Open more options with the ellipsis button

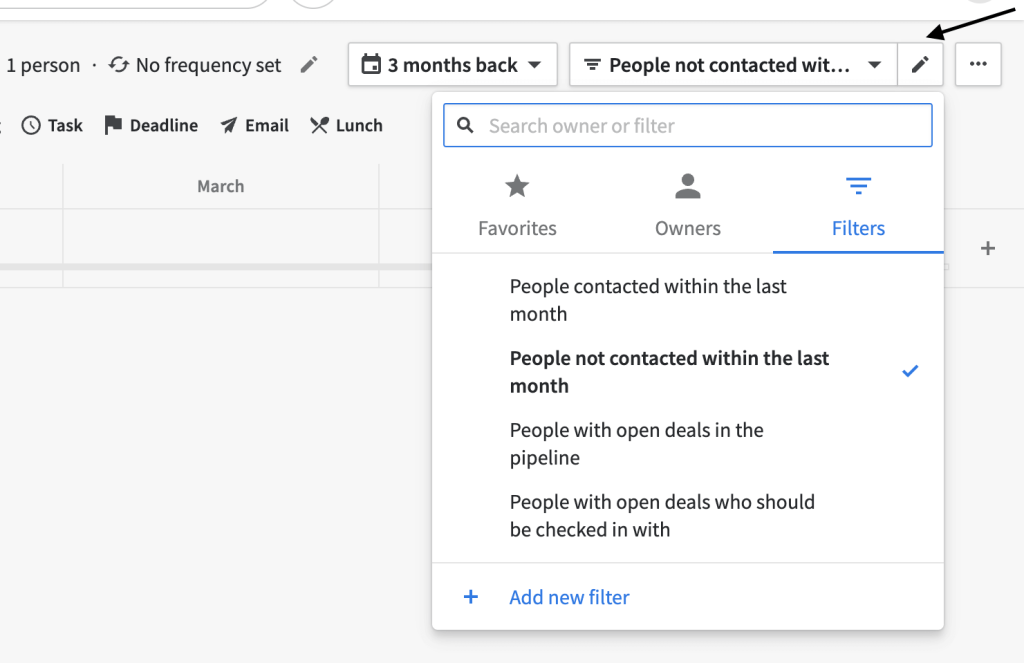tap(978, 64)
